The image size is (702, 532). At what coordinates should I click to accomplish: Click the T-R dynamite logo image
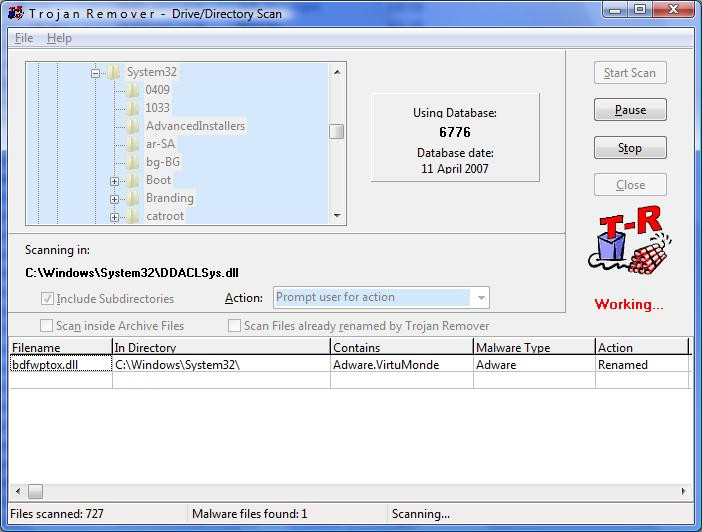[x=629, y=240]
